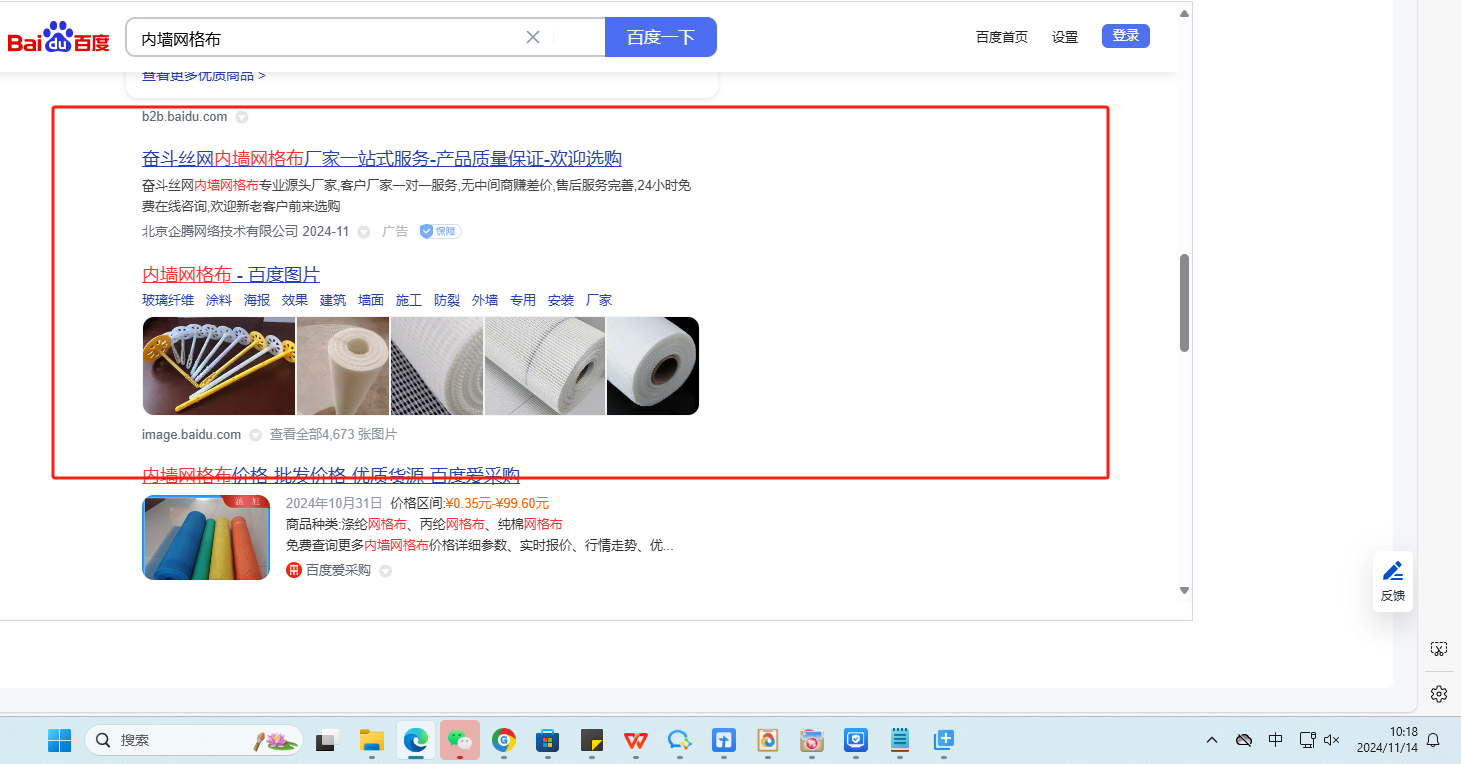Expand the arrow beside image.baidu.com
The height and width of the screenshot is (764, 1461).
coord(255,435)
